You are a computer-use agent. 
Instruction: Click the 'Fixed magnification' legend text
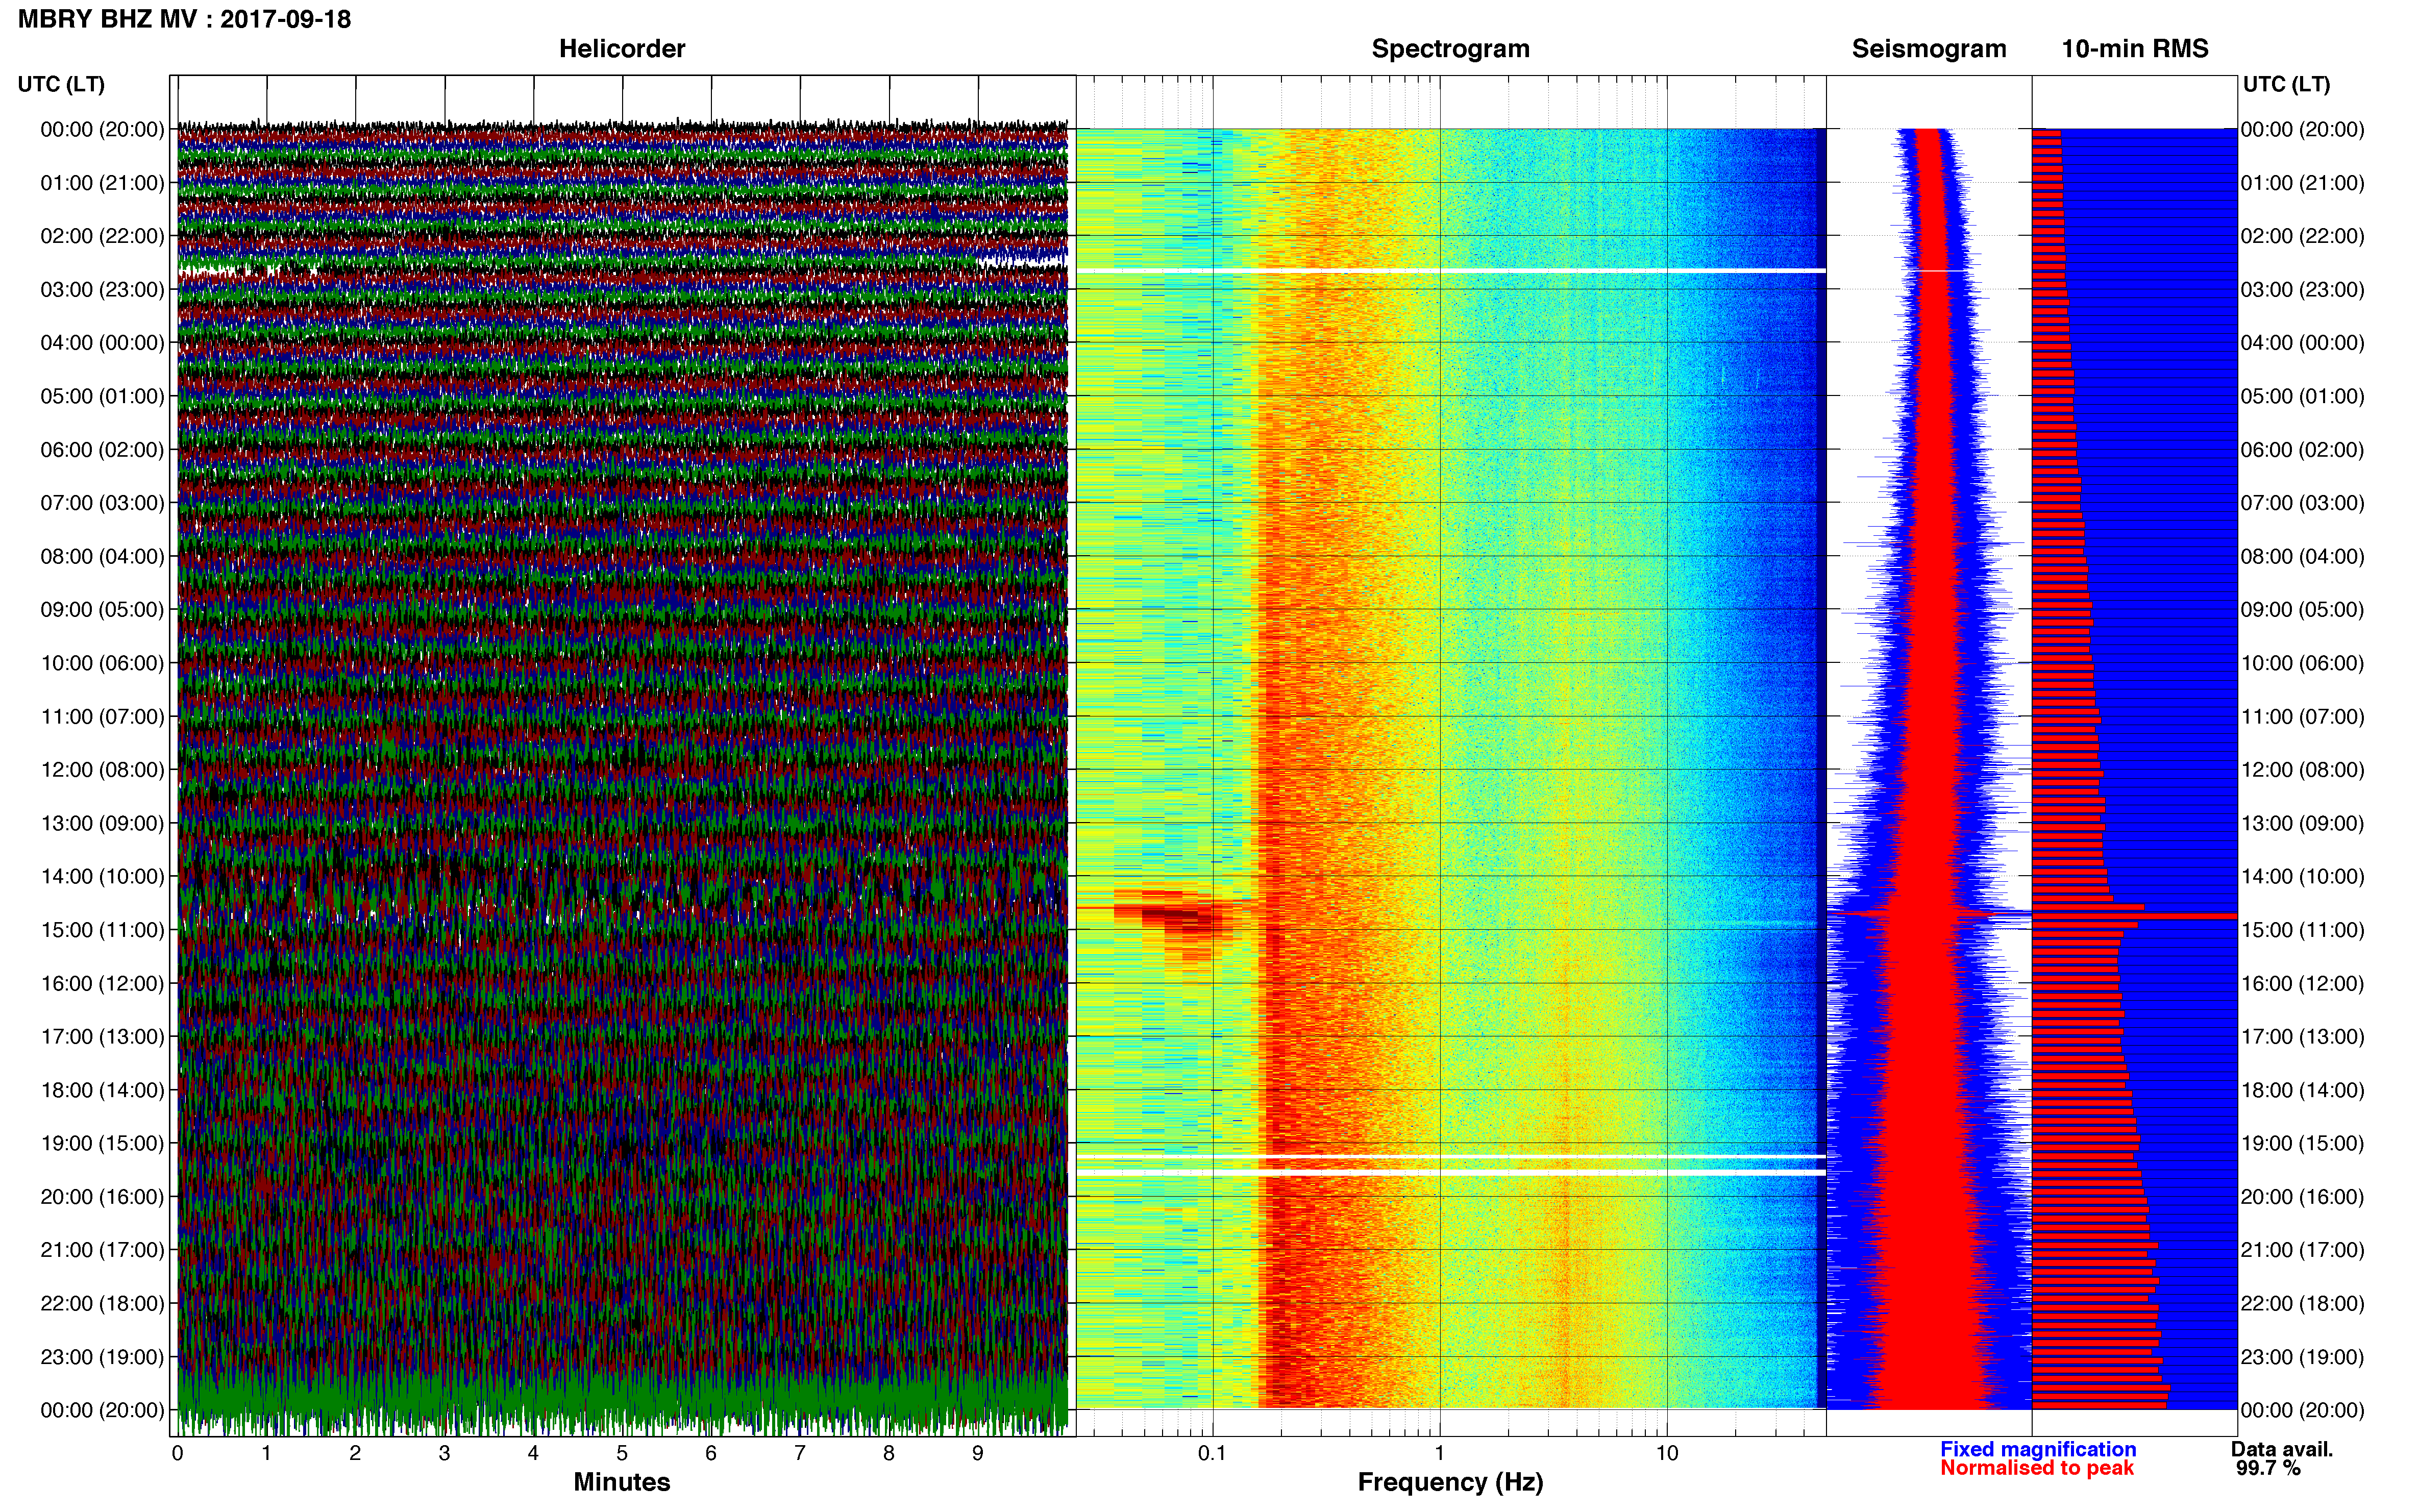[x=2038, y=1449]
